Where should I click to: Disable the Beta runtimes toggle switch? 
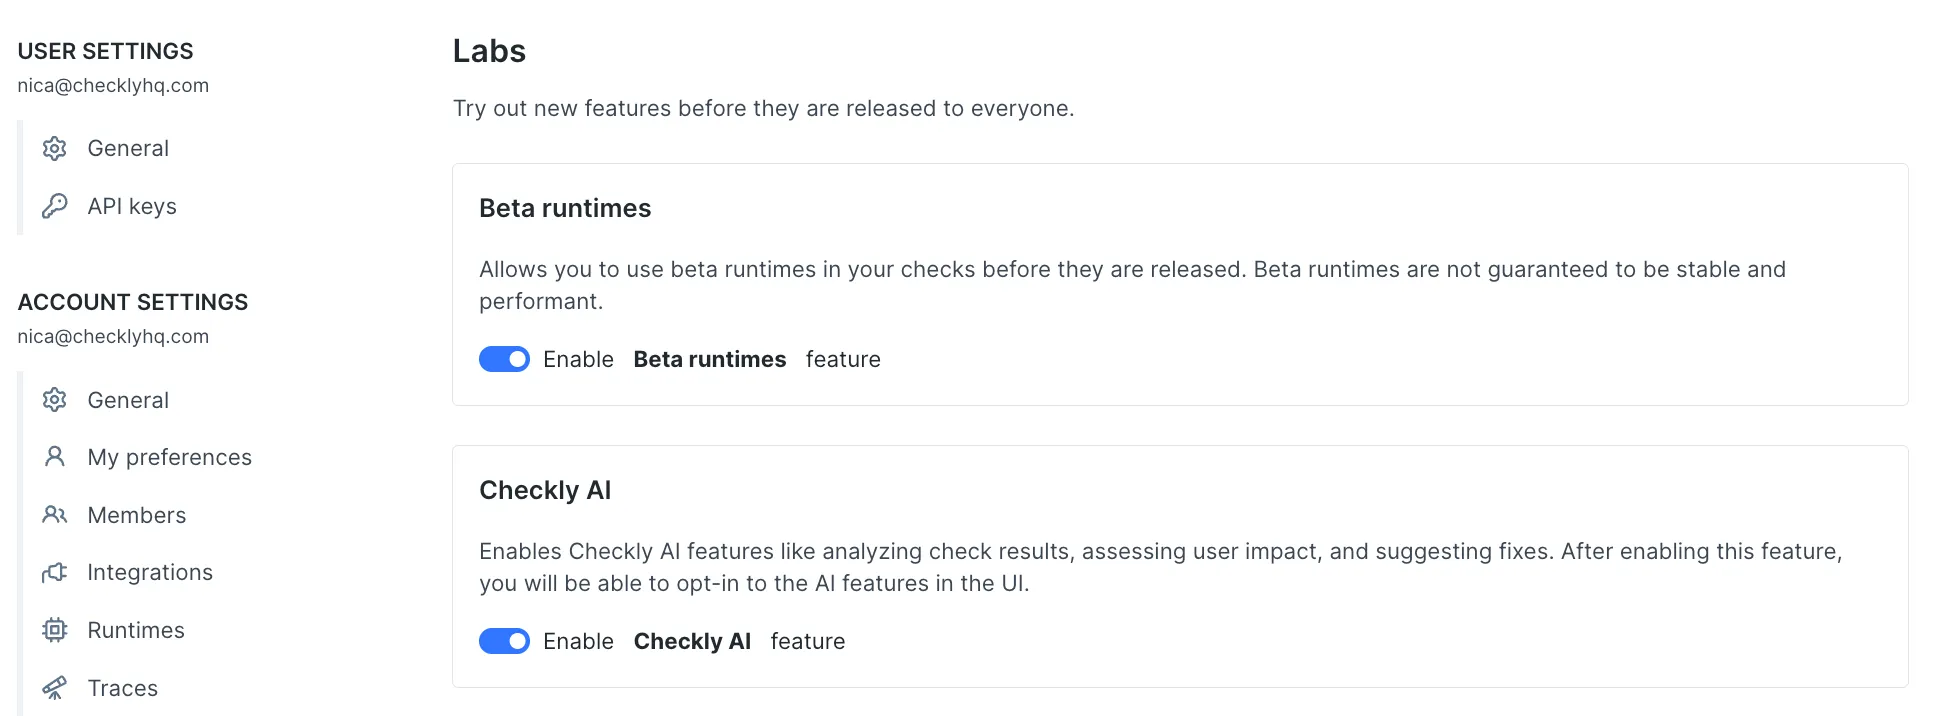pos(504,359)
